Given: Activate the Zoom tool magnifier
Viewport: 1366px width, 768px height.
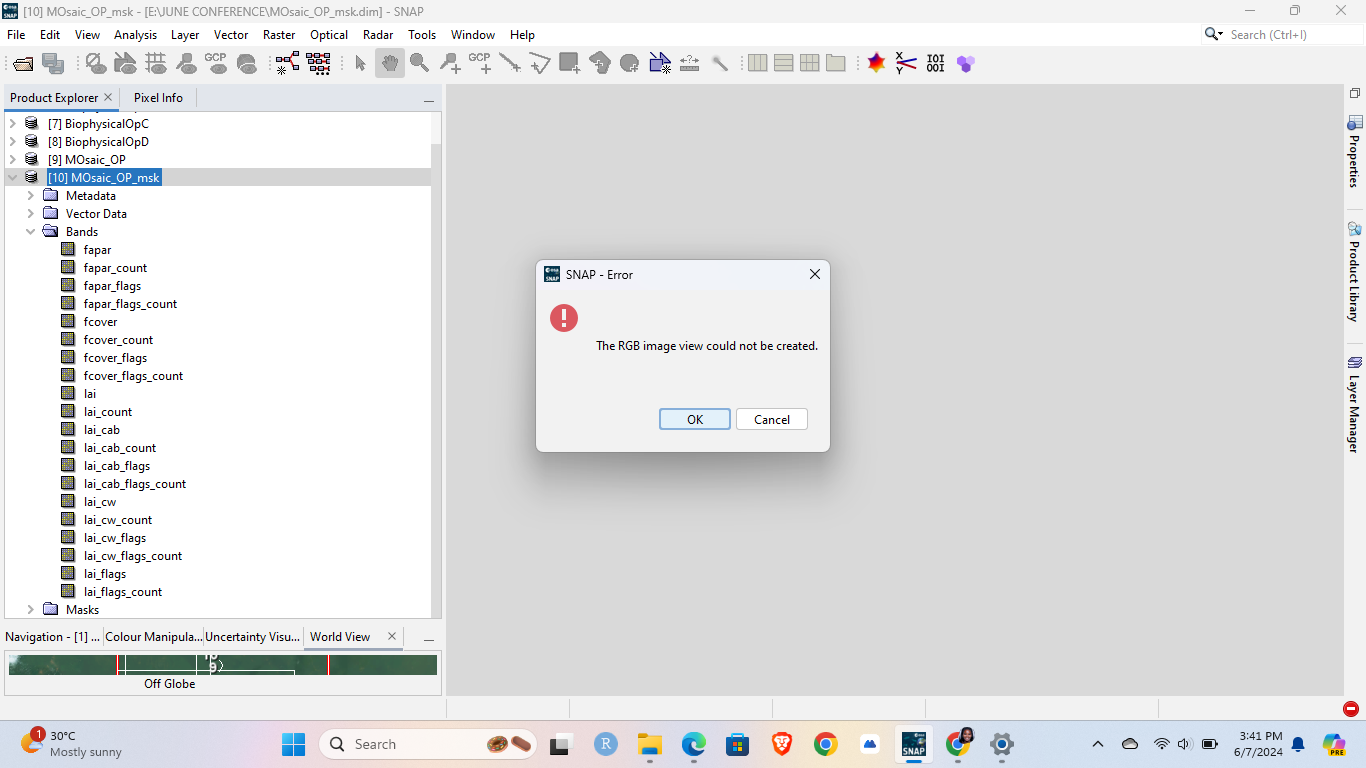Looking at the screenshot, I should [x=419, y=62].
